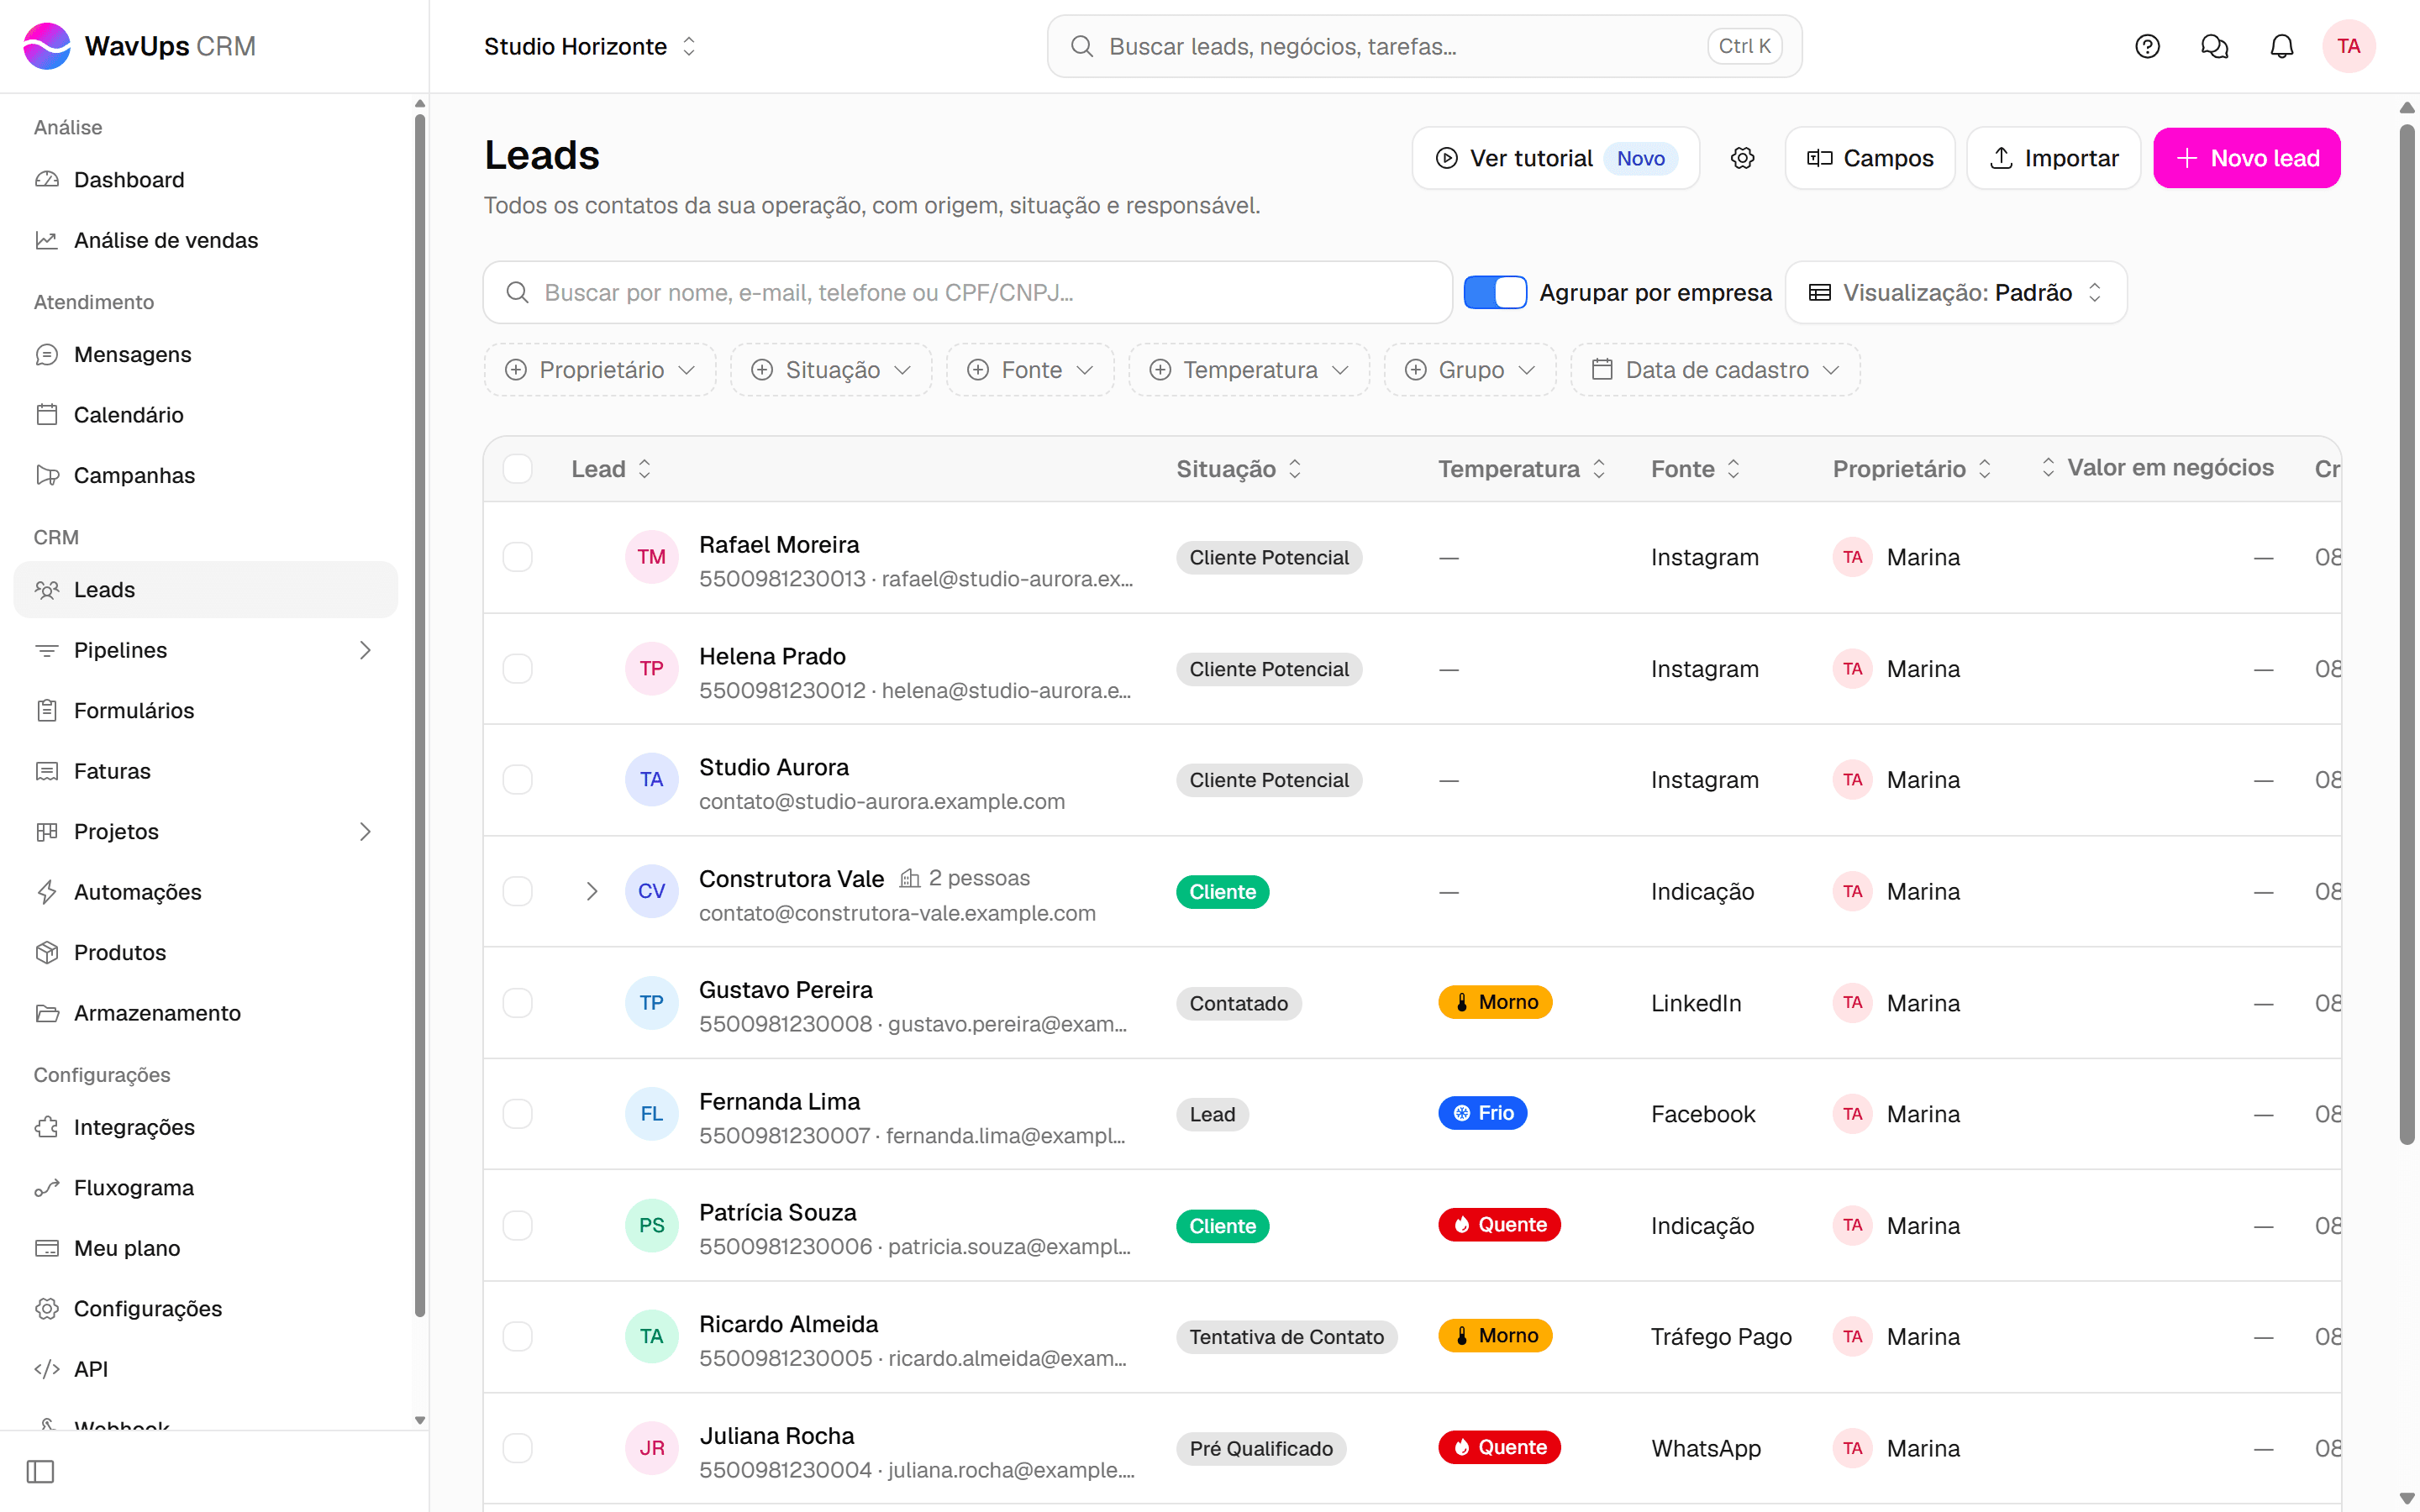Click the WavUps CRM logo
This screenshot has height=1512, width=2420.
click(x=139, y=46)
